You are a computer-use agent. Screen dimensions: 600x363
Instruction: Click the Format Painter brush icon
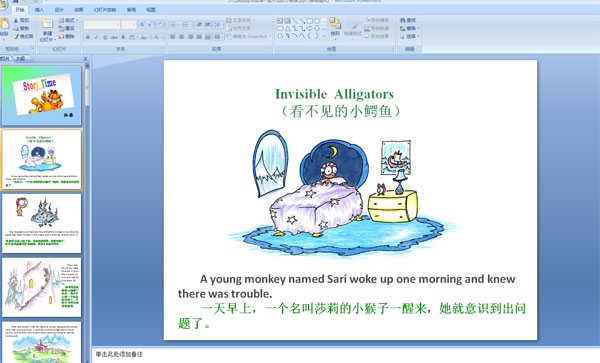pyautogui.click(x=16, y=36)
